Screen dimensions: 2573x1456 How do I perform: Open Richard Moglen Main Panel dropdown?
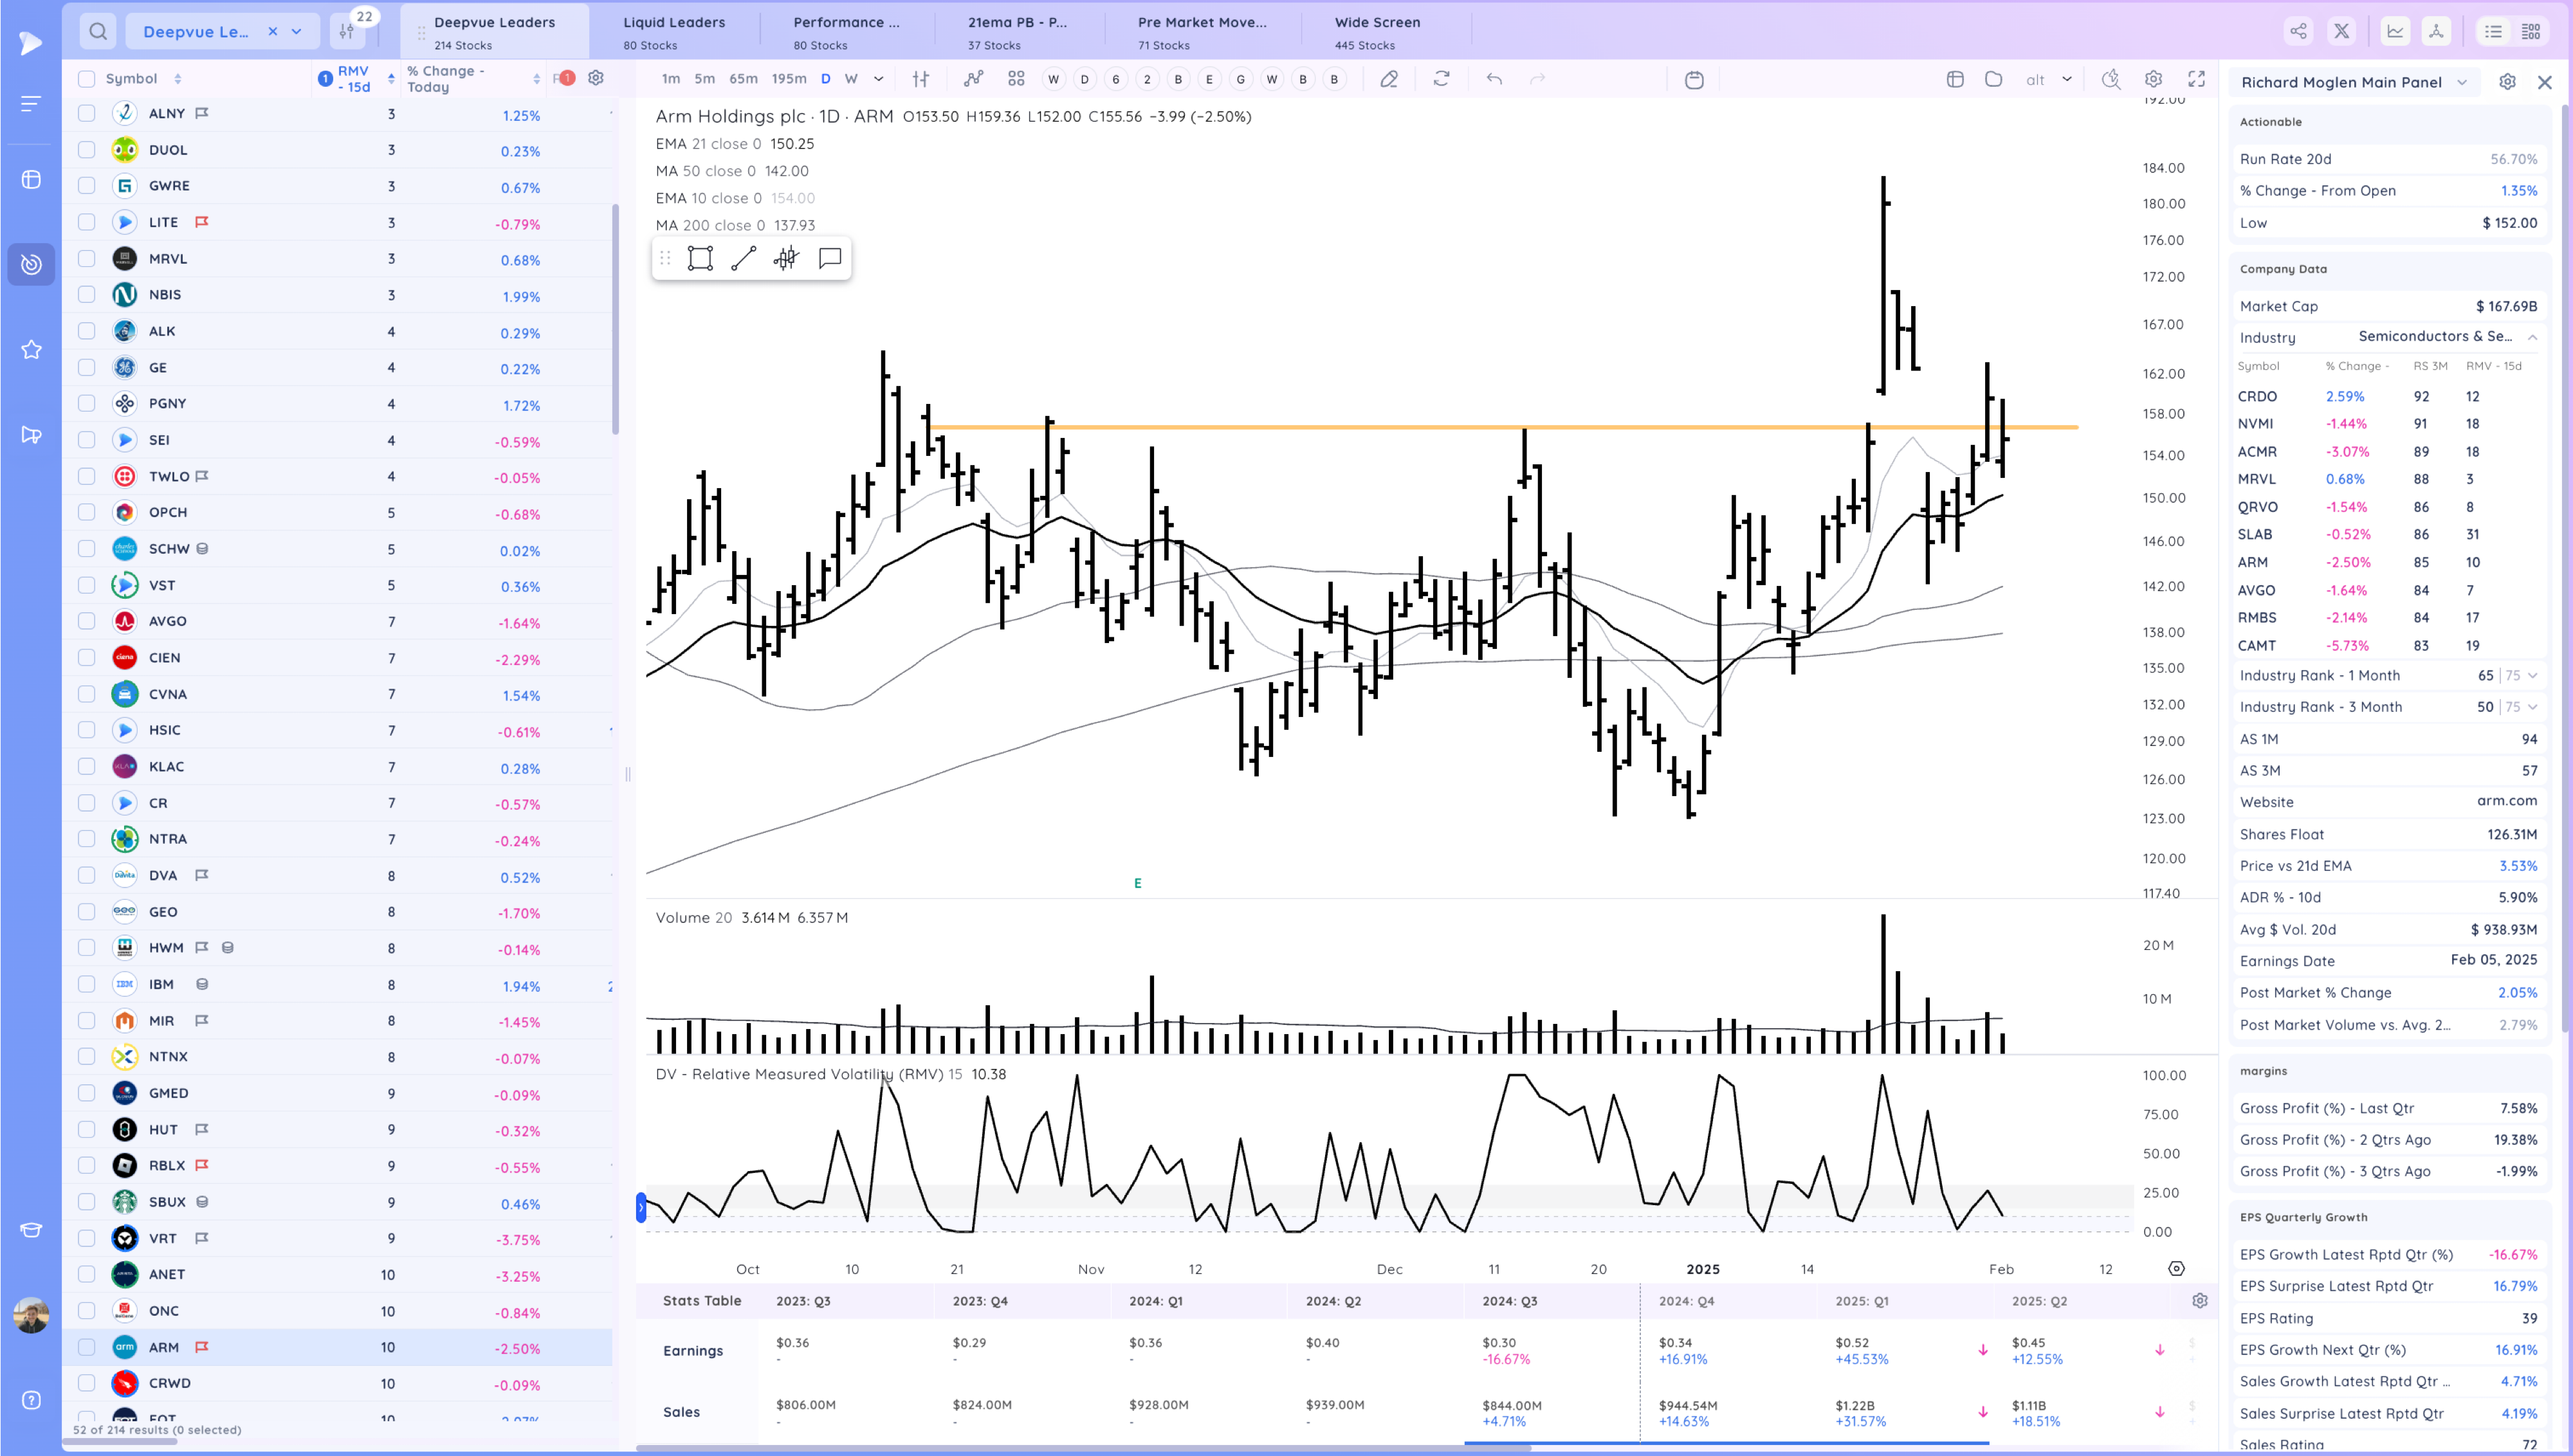point(2461,83)
